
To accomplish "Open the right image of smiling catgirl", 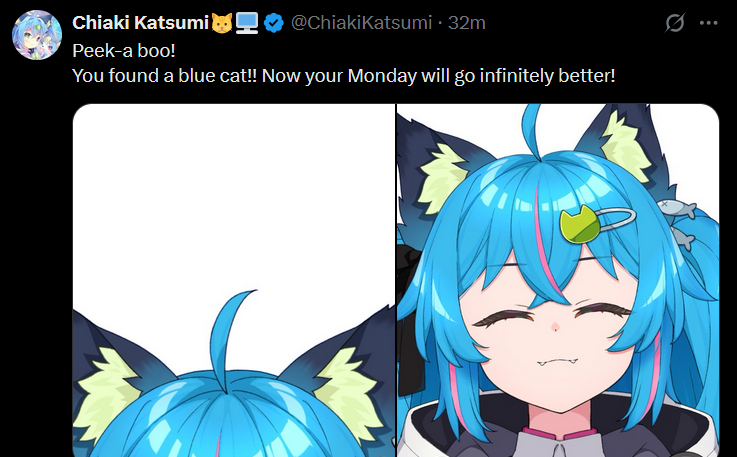I will (x=558, y=280).
